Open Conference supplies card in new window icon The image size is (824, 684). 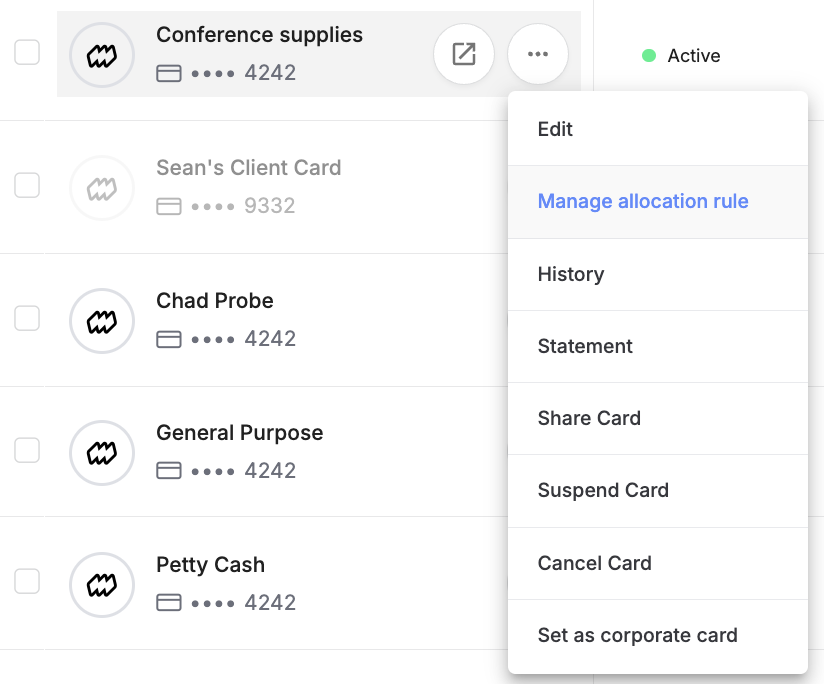[x=464, y=54]
